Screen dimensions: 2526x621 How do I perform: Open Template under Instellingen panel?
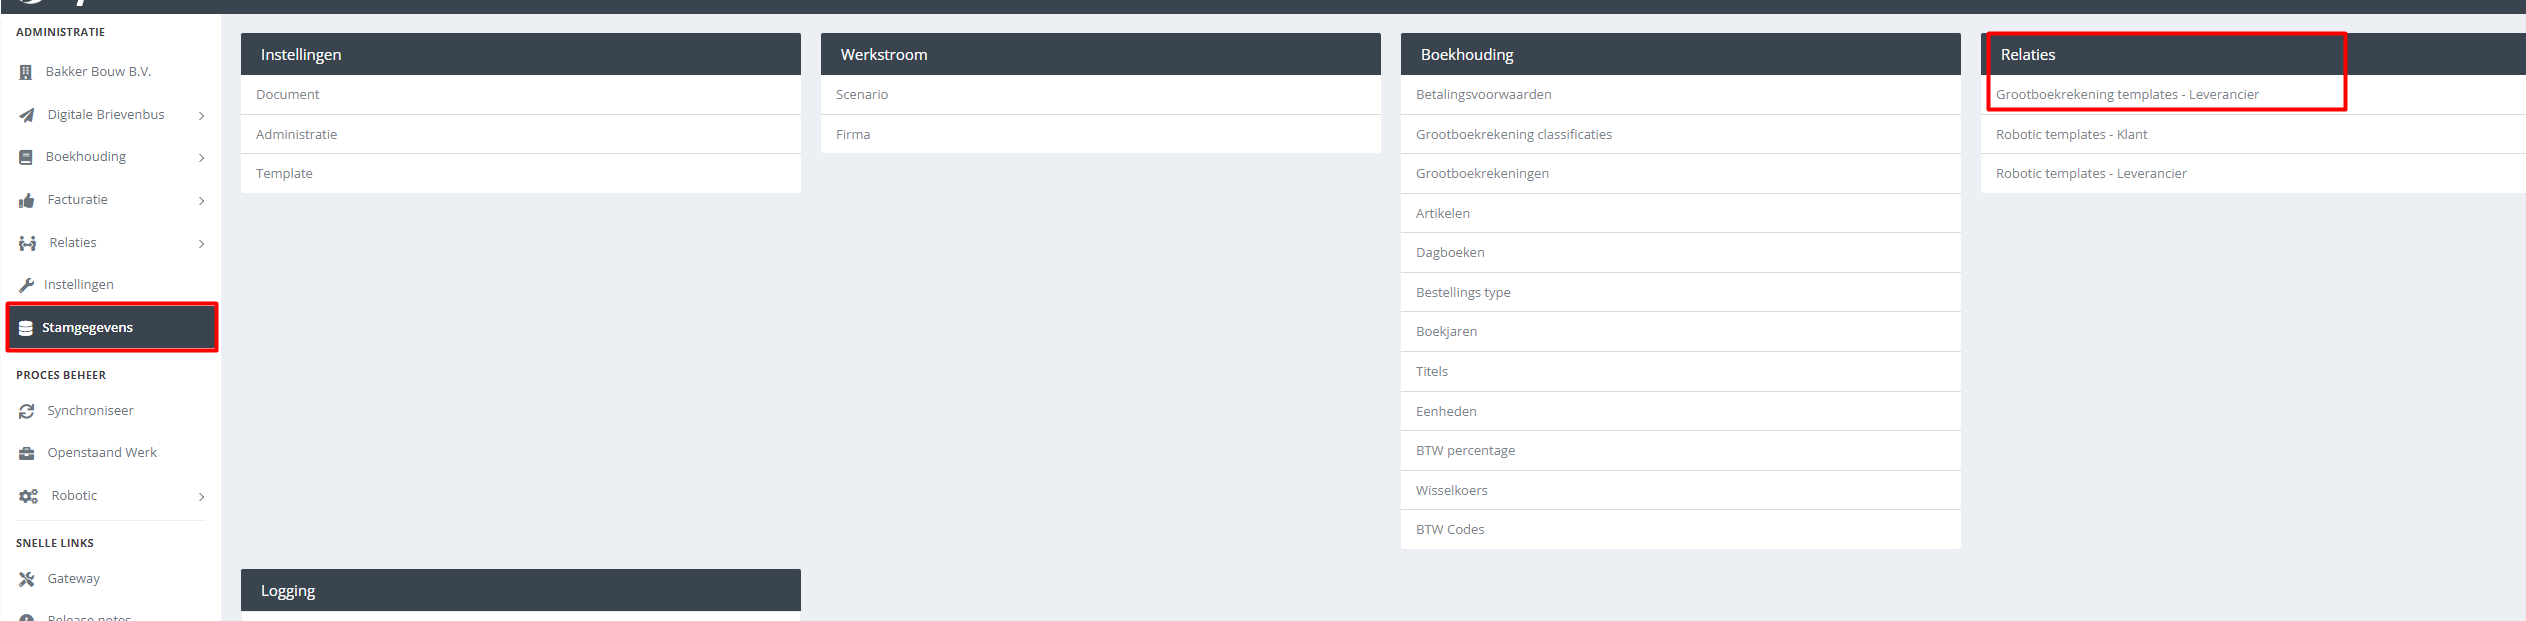pyautogui.click(x=284, y=174)
